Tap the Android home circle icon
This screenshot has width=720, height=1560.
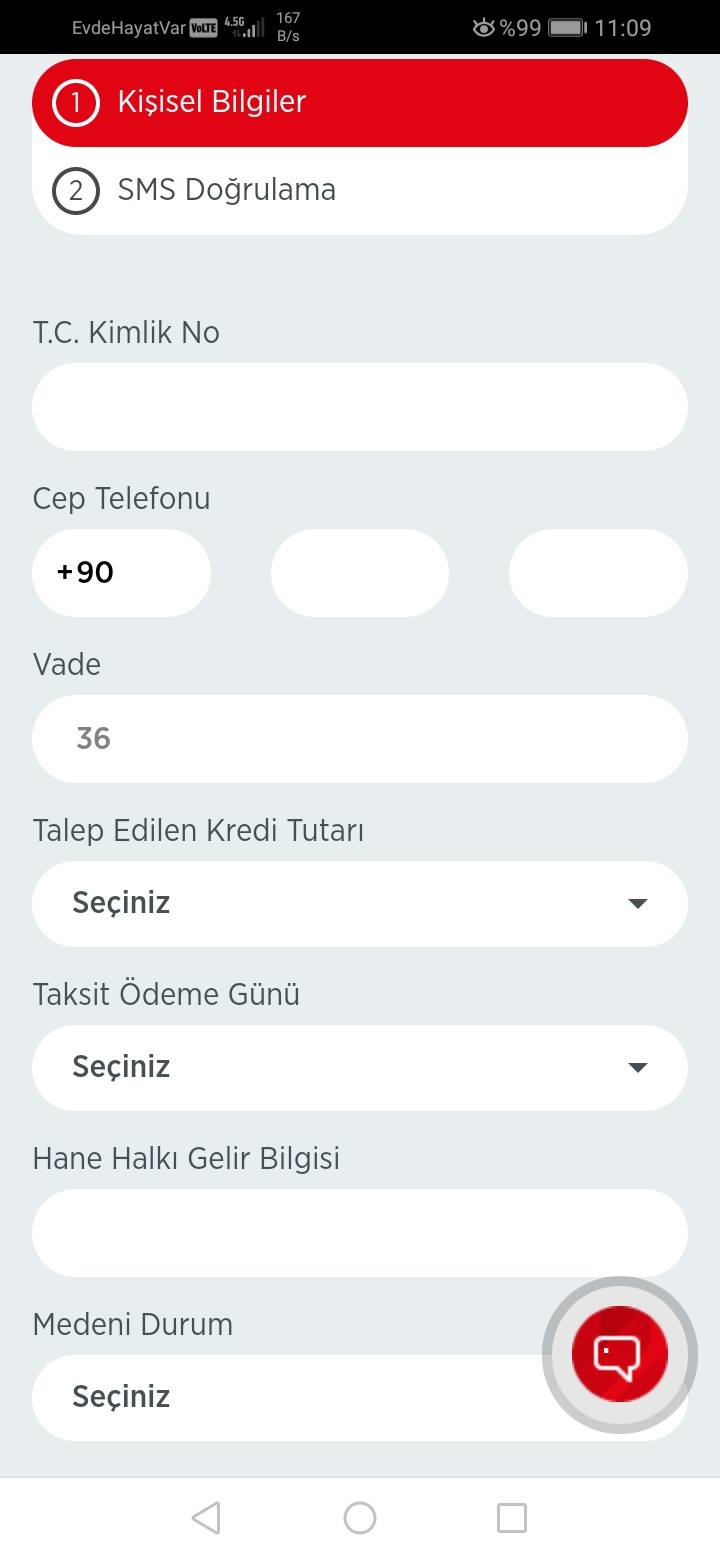(x=360, y=1518)
